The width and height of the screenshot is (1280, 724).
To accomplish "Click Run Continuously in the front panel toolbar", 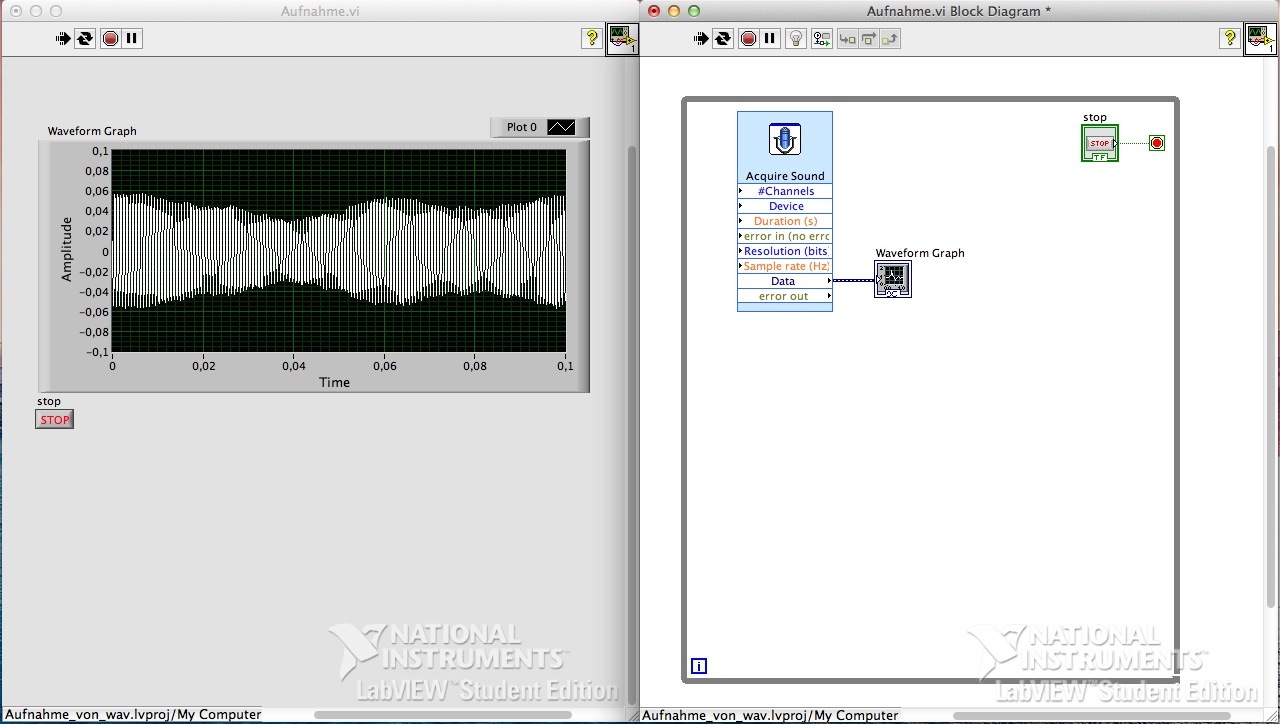I will [x=85, y=39].
